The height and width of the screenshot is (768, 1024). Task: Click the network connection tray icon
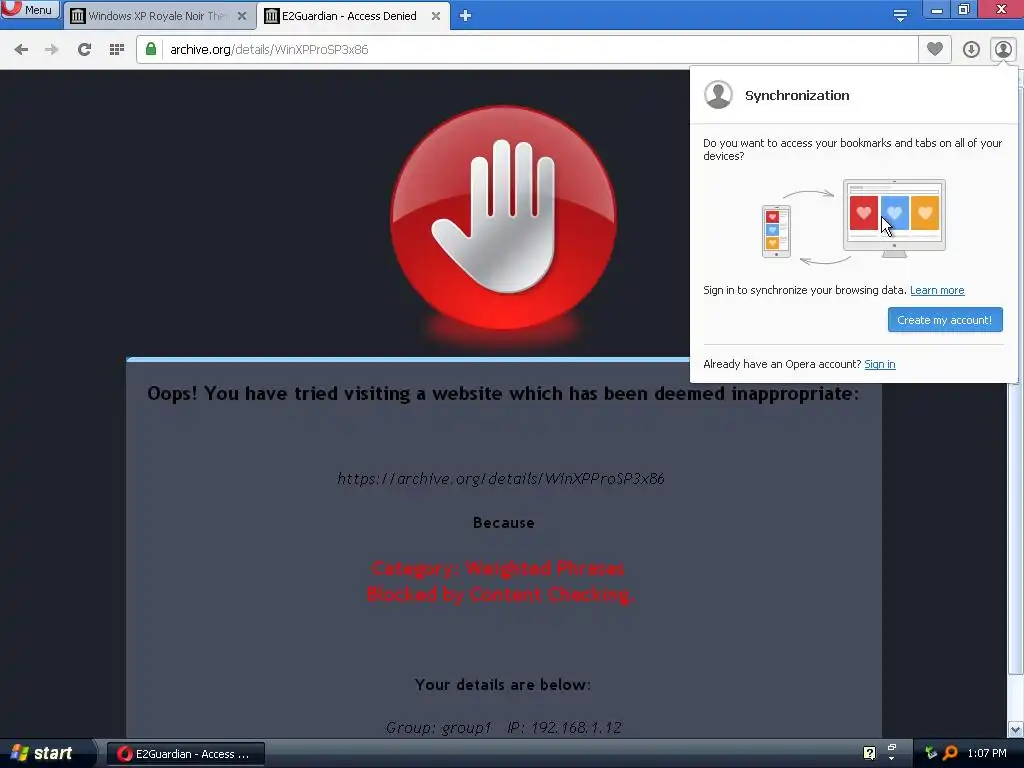[931, 753]
